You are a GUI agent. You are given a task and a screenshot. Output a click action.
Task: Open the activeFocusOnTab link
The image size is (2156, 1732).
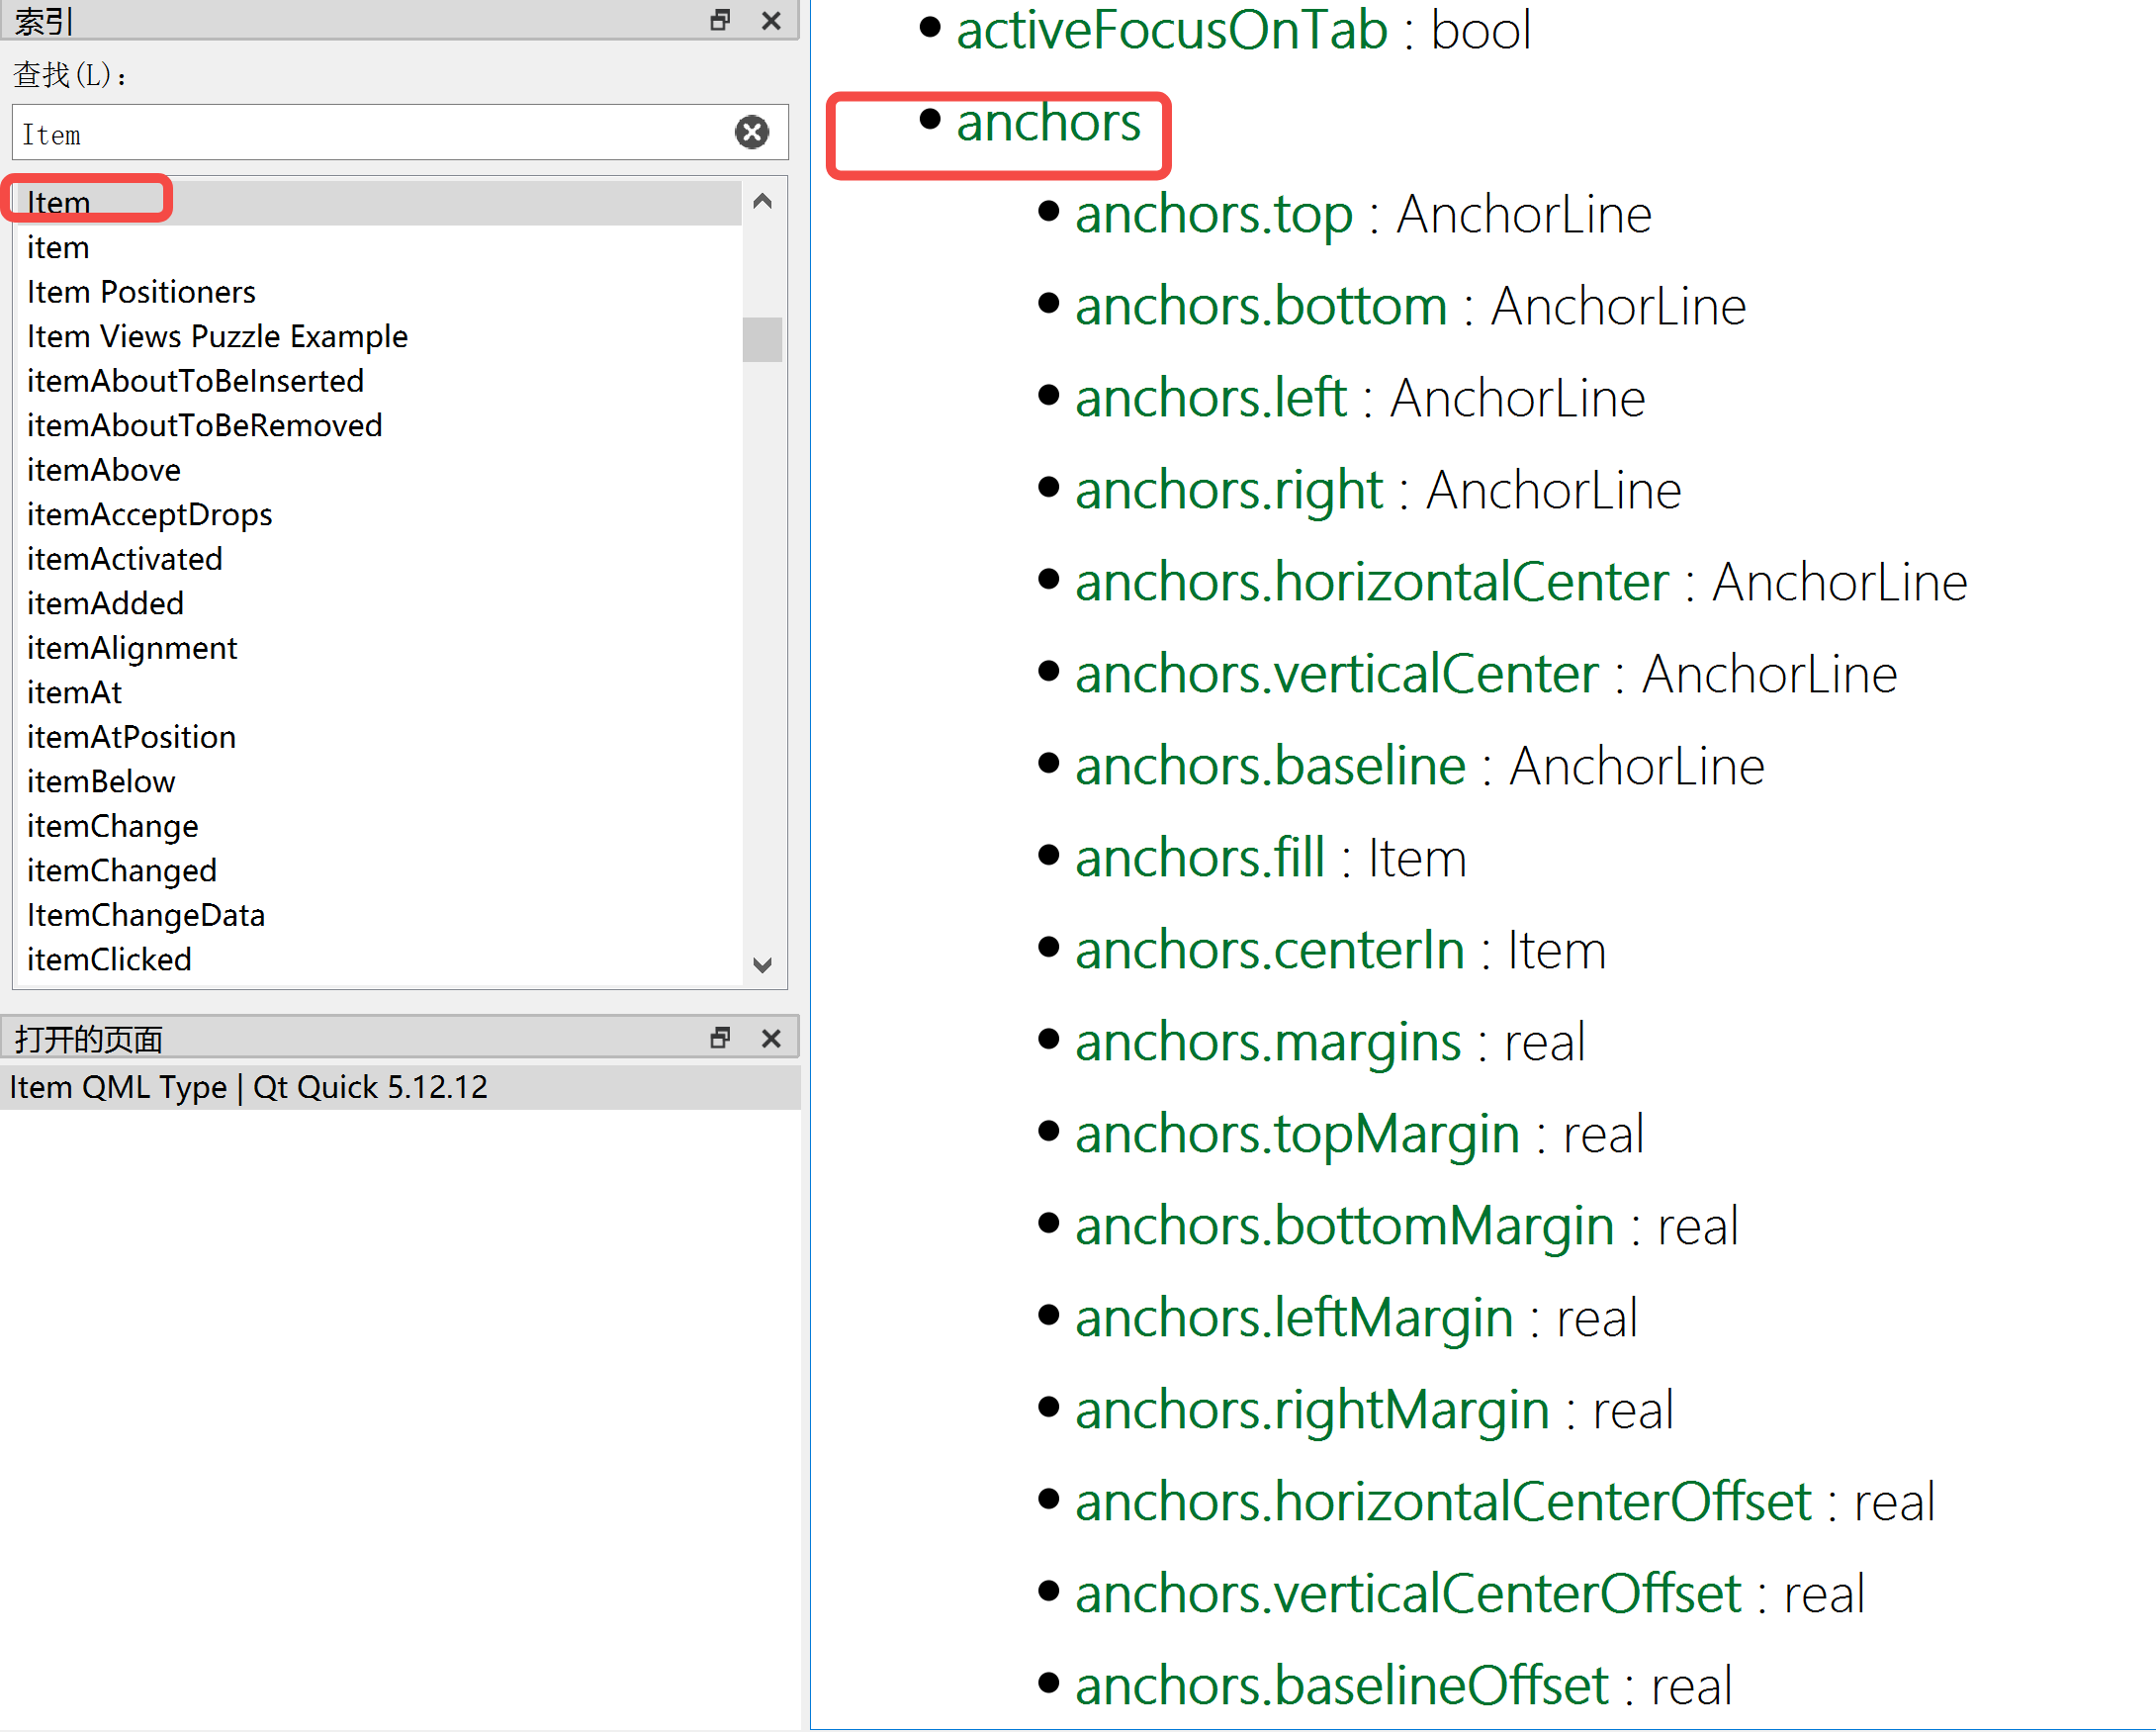pos(1172,30)
